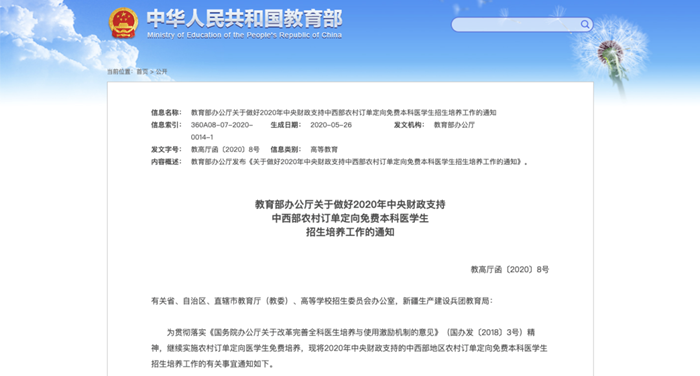Viewport: 700px width, 376px height.
Task: Open the 公开 breadcrumb link
Action: 161,71
